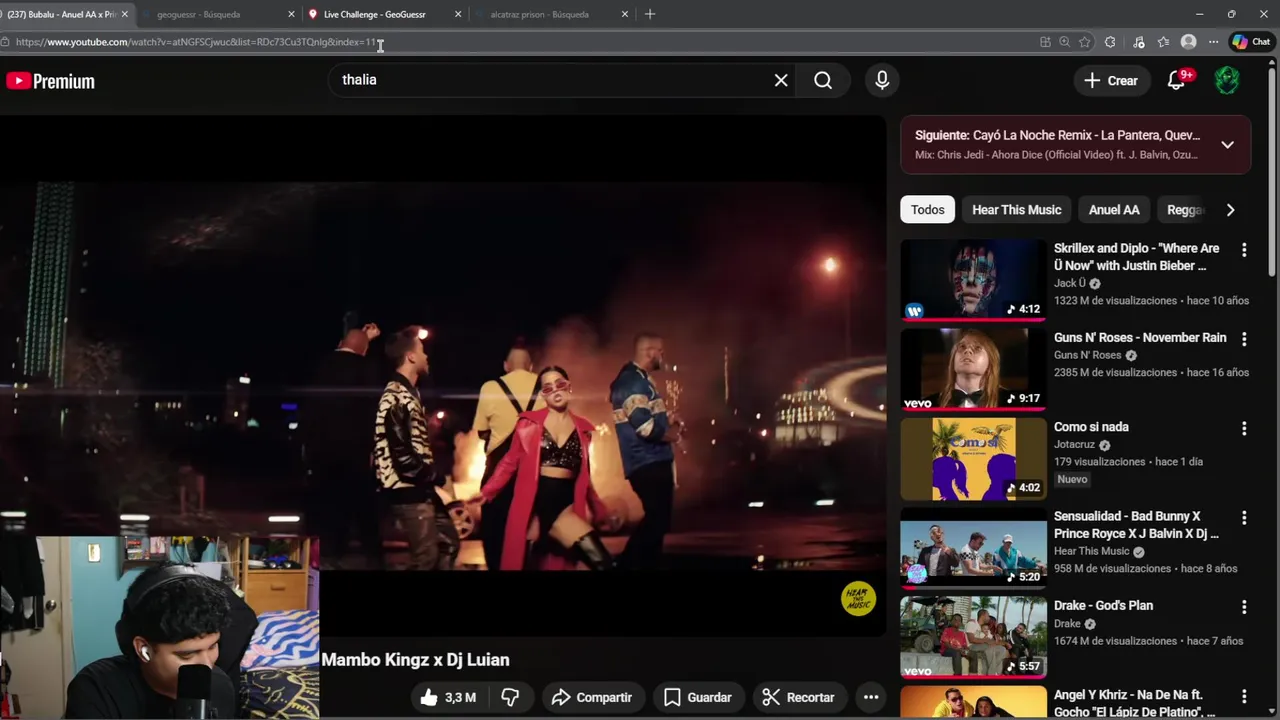
Task: Play the Angel Y Khriz video thumbnail
Action: (973, 702)
